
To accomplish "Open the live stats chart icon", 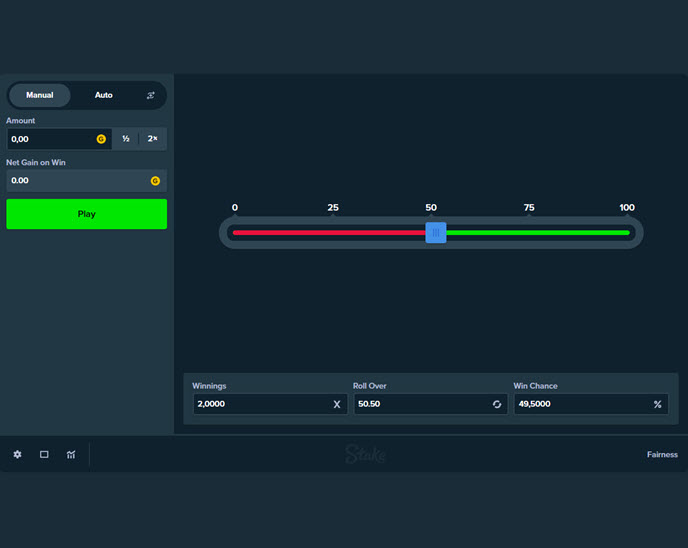I will click(x=71, y=454).
